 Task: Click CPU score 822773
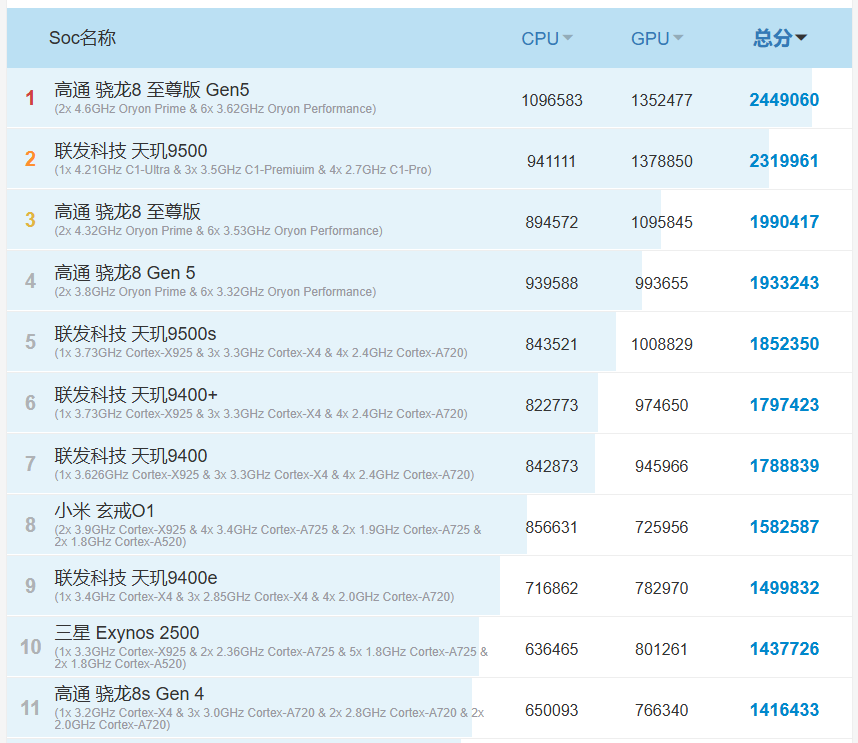coord(552,405)
